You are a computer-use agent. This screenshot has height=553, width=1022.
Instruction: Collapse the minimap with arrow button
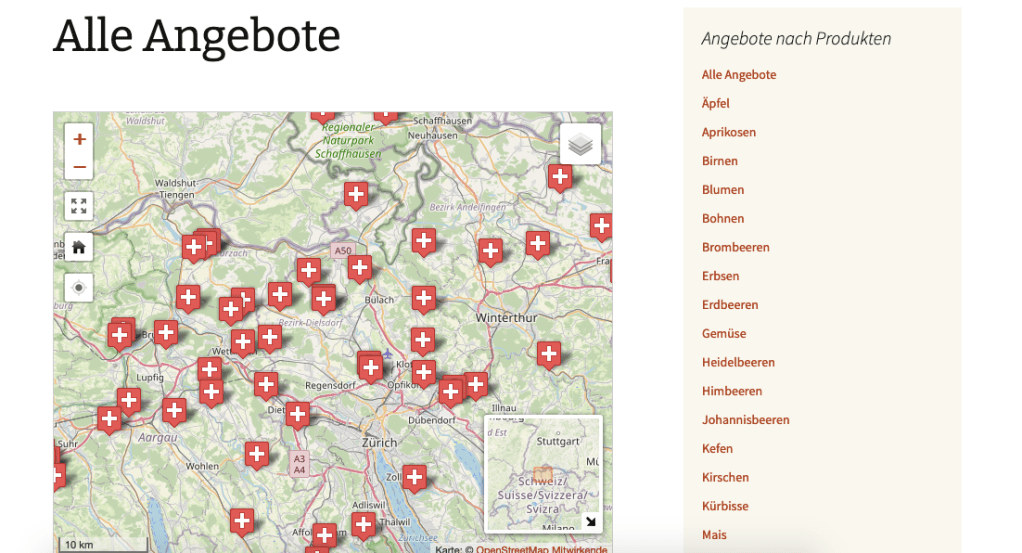coord(590,521)
